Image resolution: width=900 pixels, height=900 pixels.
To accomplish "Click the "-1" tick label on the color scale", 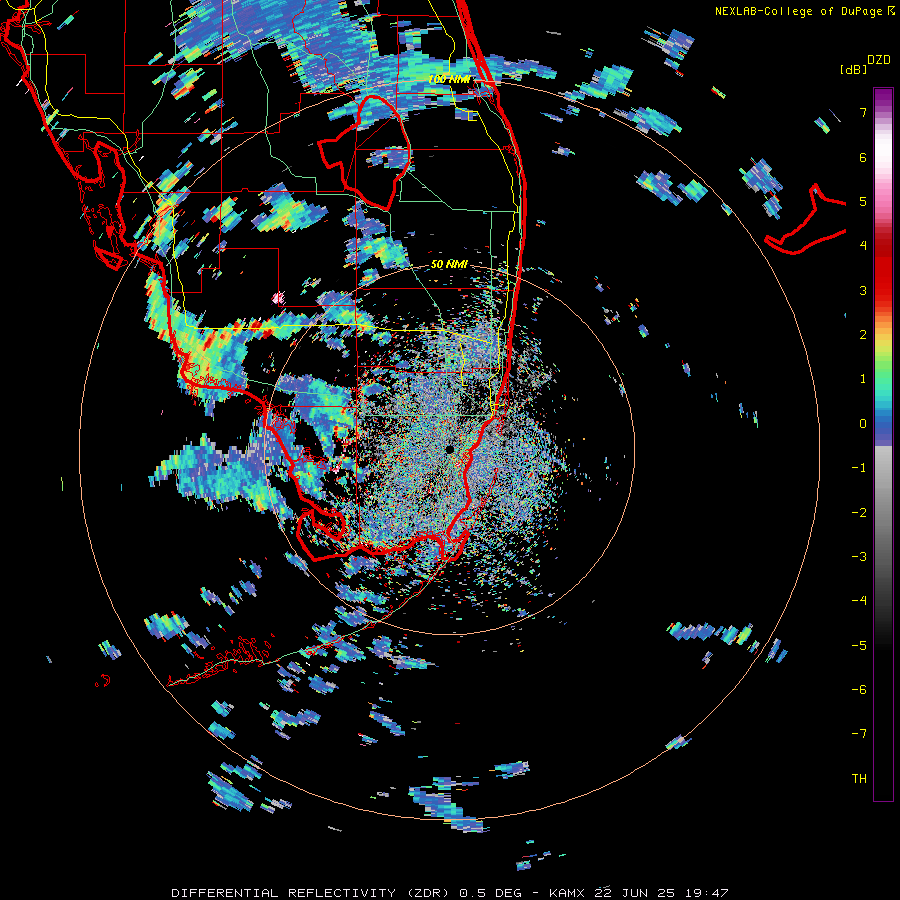I will pyautogui.click(x=859, y=468).
